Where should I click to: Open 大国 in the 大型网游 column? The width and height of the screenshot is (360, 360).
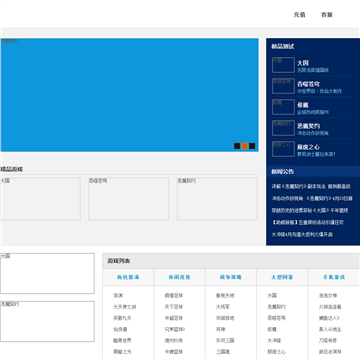272,295
